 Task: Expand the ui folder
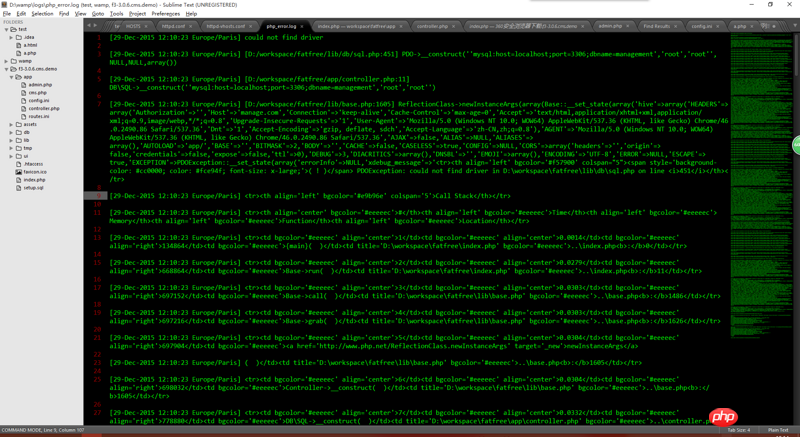click(11, 156)
